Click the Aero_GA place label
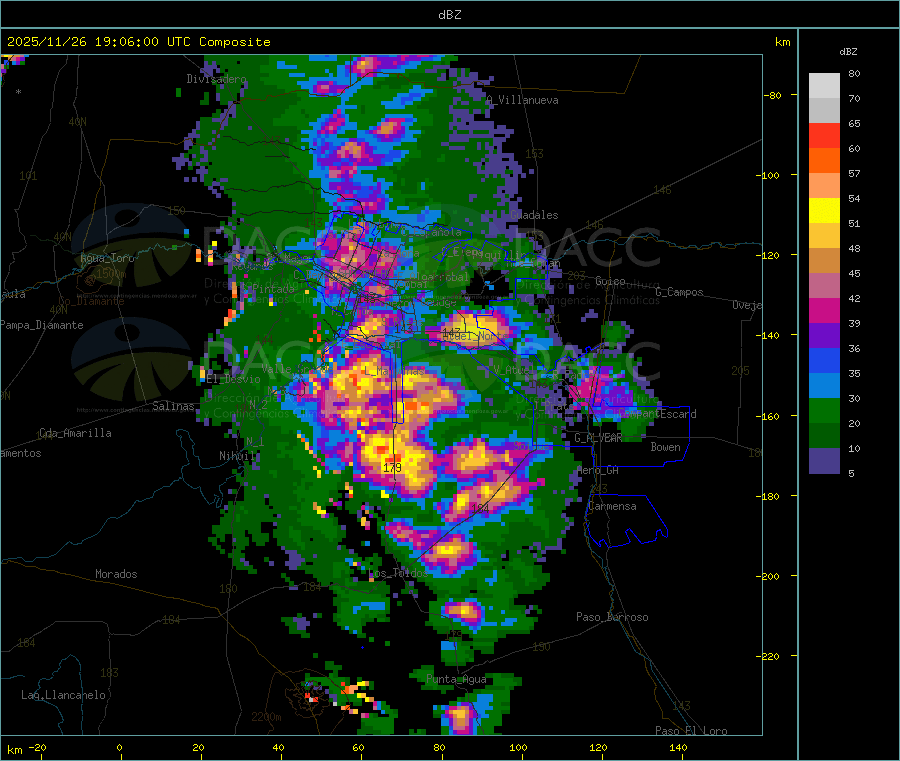 point(598,470)
